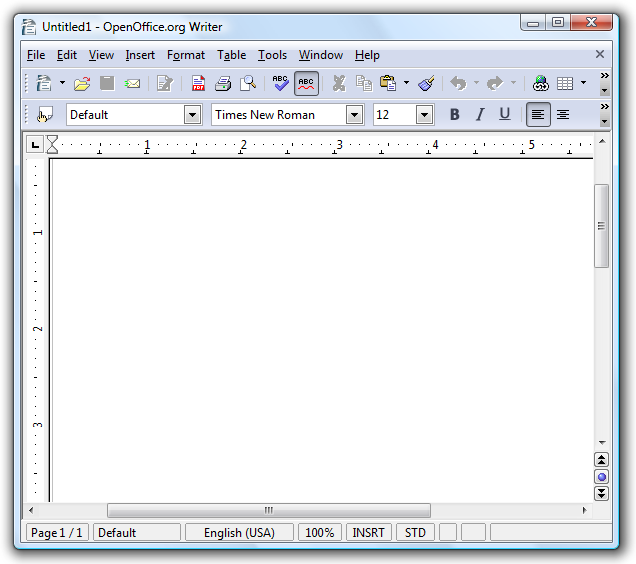Viewport: 636px width, 564px height.
Task: Click the Previous Page double-arrow button
Action: [x=602, y=460]
